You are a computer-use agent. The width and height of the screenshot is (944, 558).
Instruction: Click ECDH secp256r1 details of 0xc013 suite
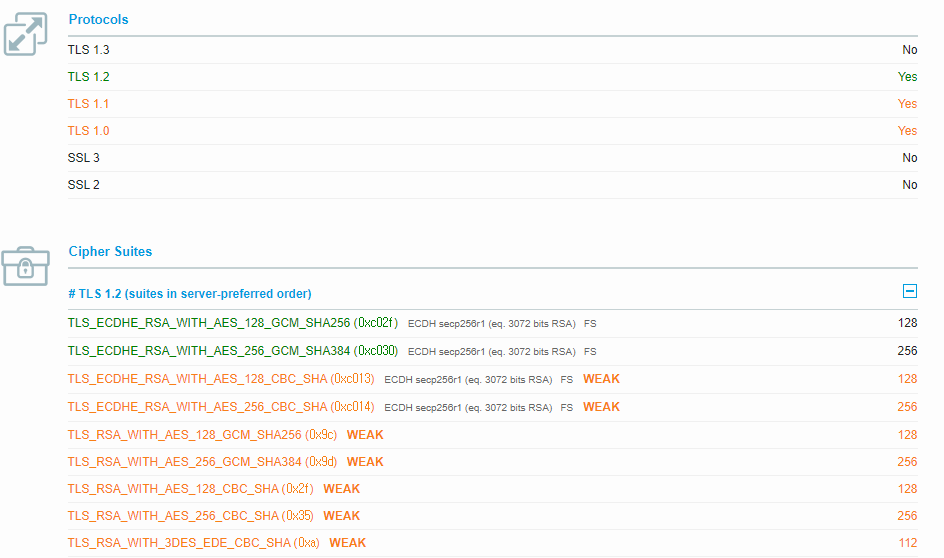click(x=468, y=380)
